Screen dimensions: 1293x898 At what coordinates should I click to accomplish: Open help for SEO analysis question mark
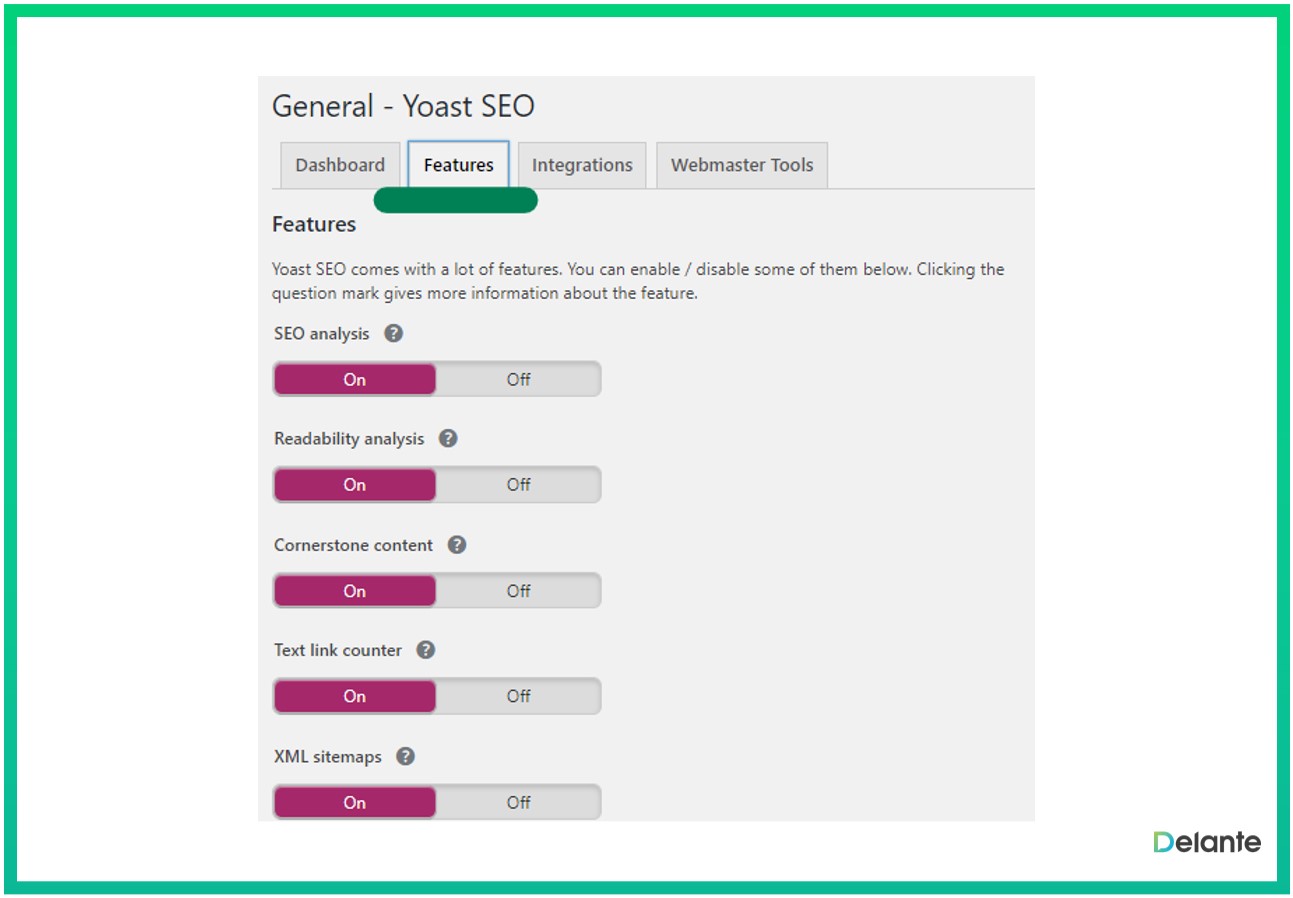394,333
